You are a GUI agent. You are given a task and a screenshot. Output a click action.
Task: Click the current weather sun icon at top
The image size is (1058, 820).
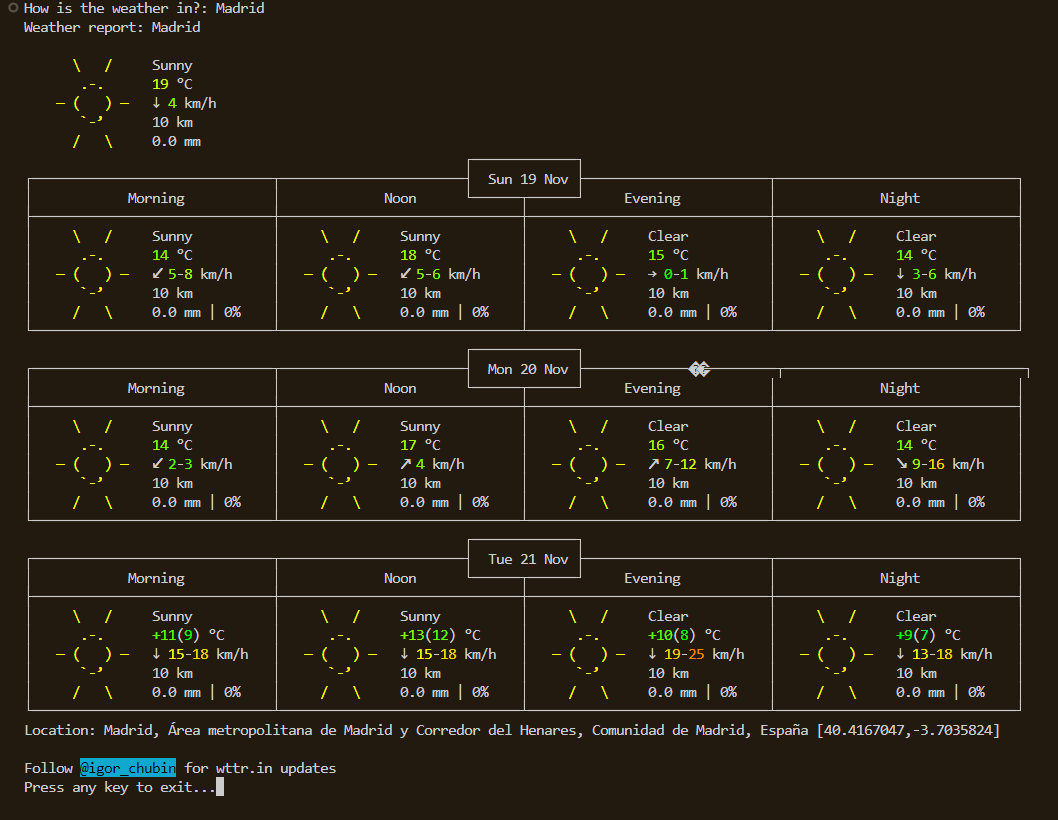point(92,104)
